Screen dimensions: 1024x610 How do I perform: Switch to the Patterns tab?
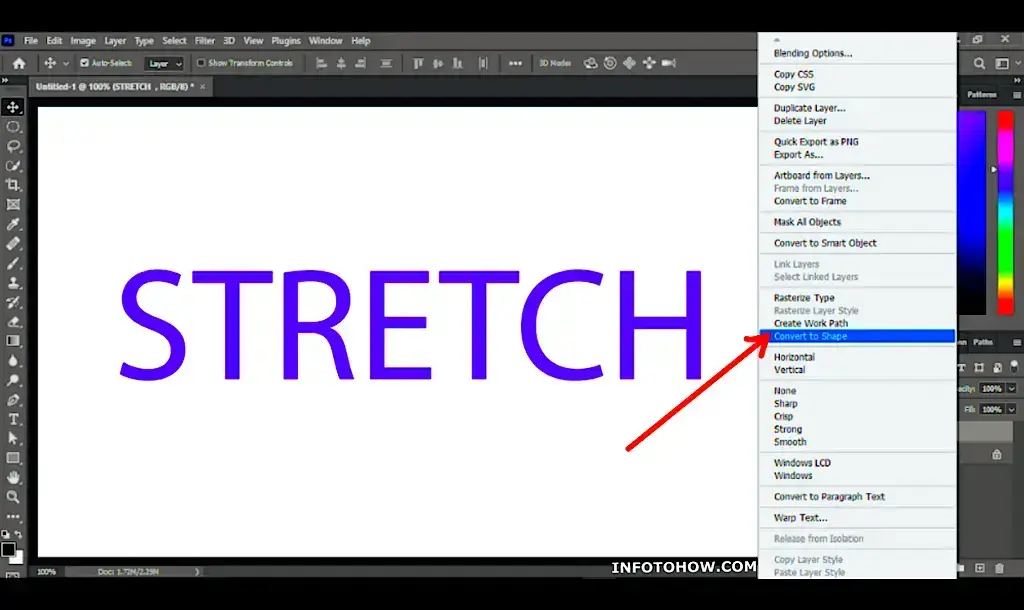pyautogui.click(x=981, y=95)
